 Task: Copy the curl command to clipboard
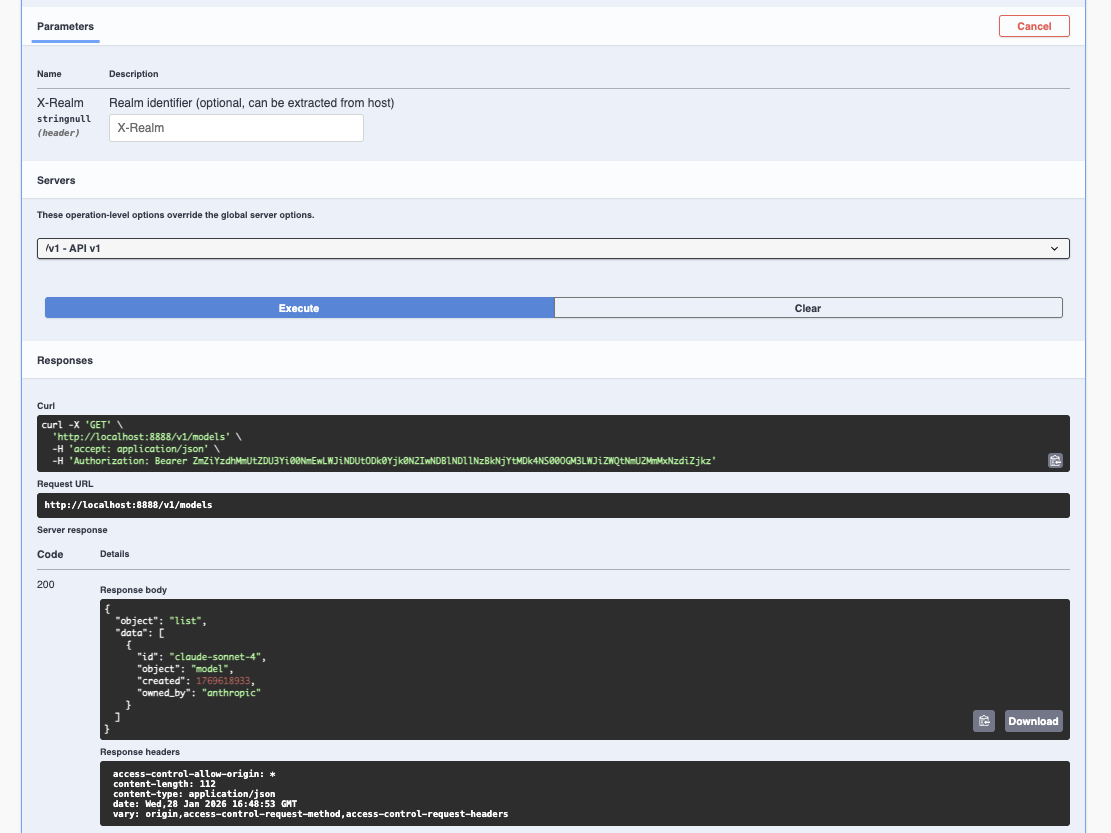(1055, 460)
